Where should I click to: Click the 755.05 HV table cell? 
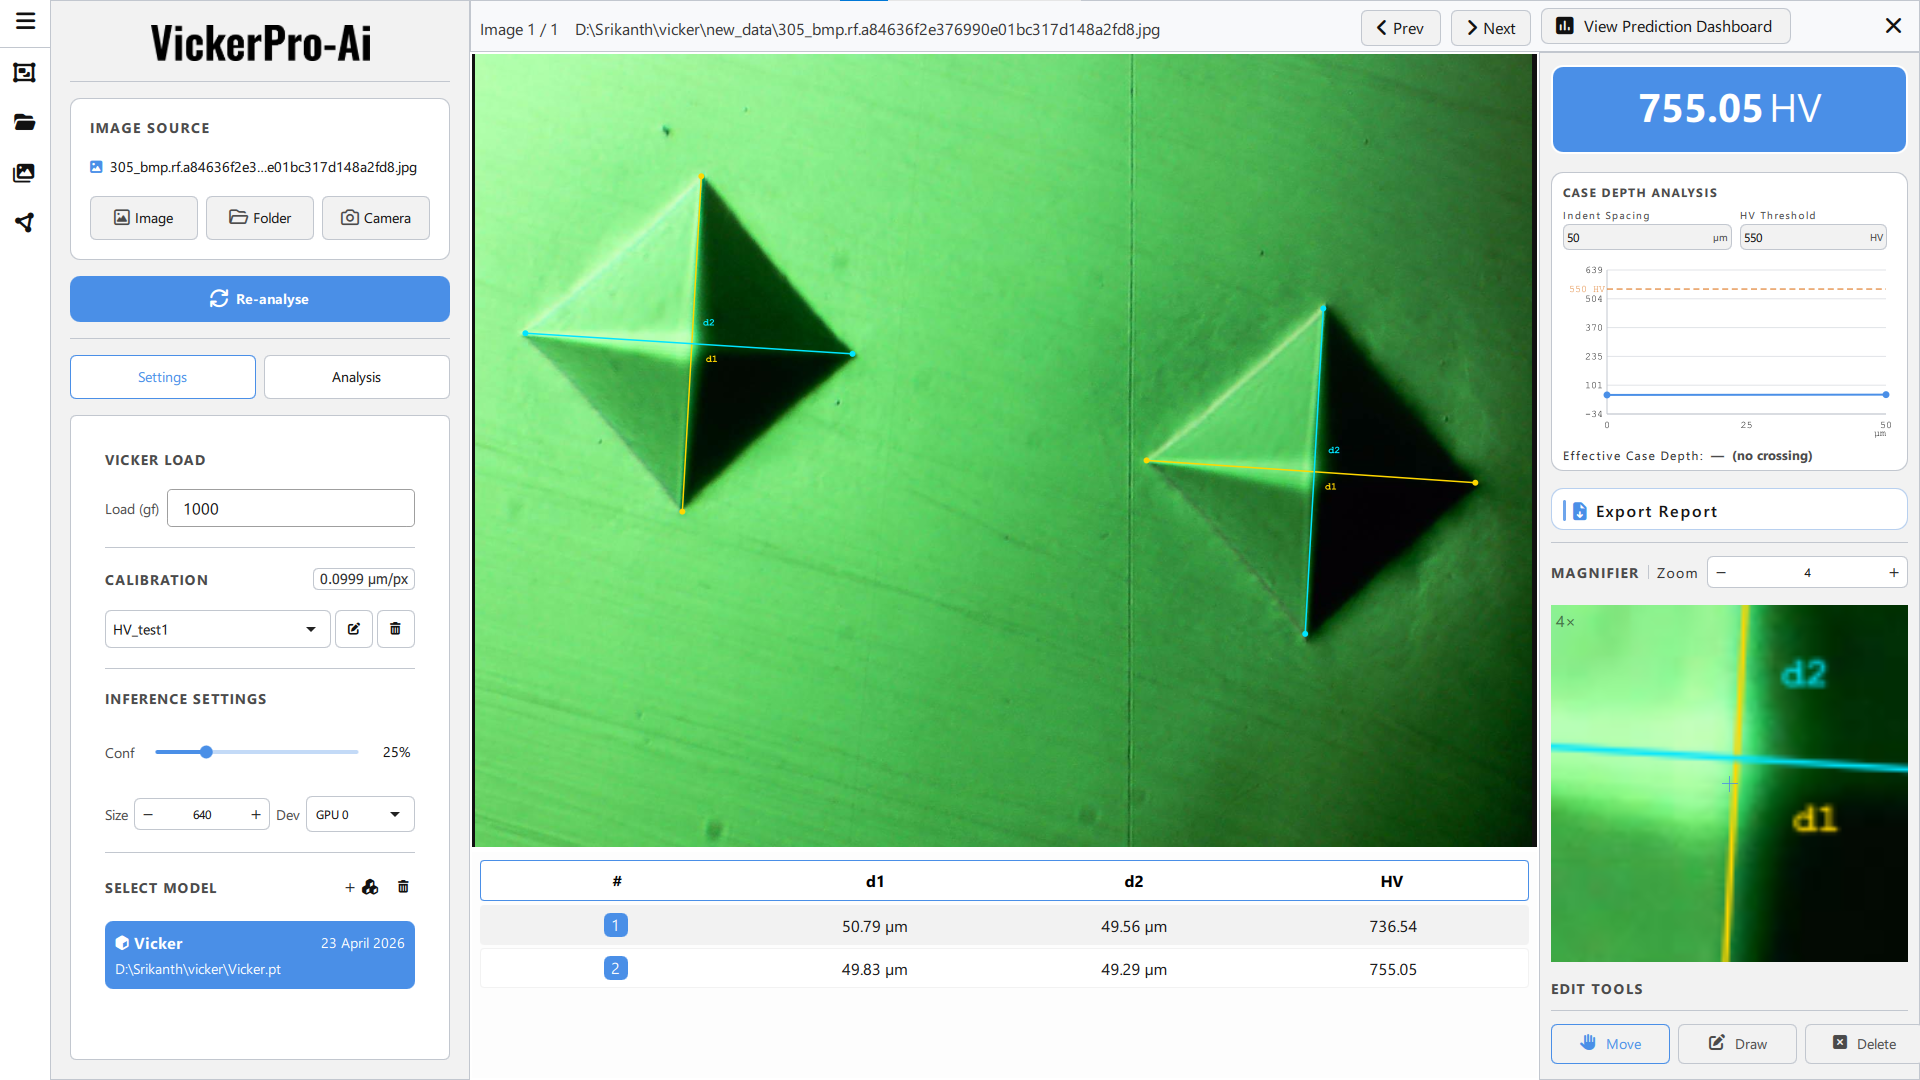[1392, 969]
